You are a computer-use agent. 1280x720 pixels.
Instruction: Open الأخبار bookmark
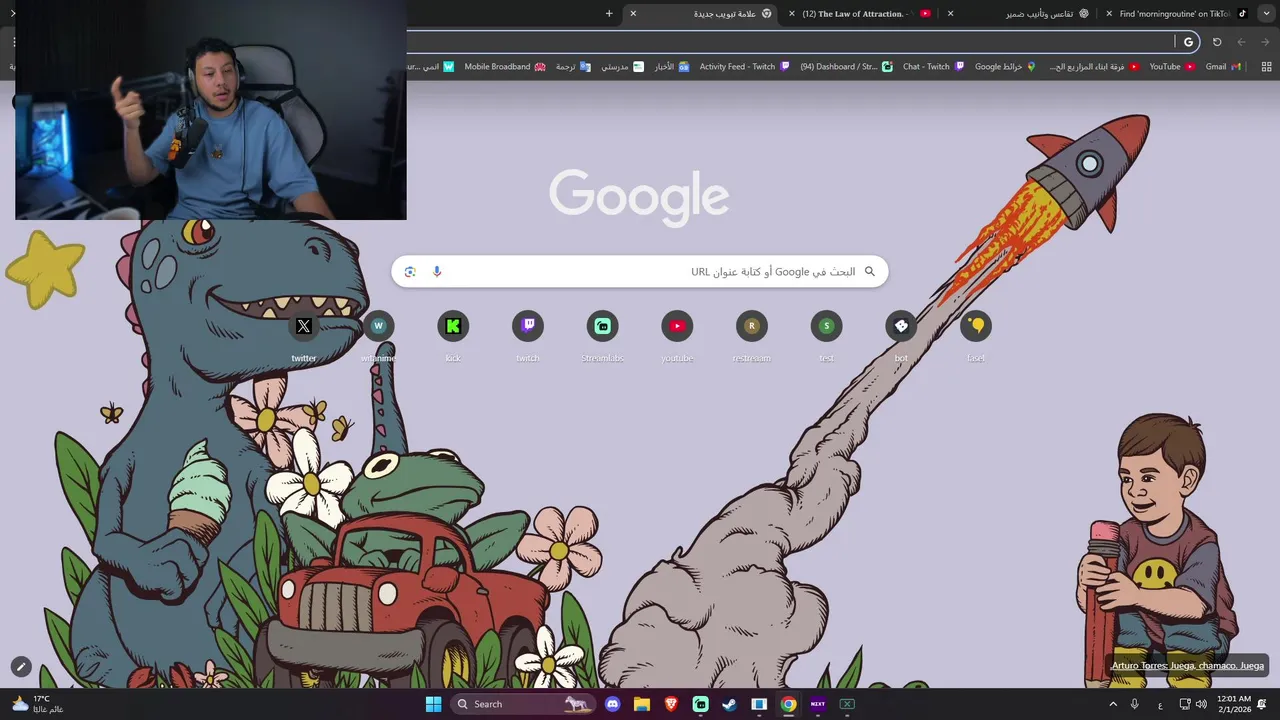pyautogui.click(x=672, y=67)
